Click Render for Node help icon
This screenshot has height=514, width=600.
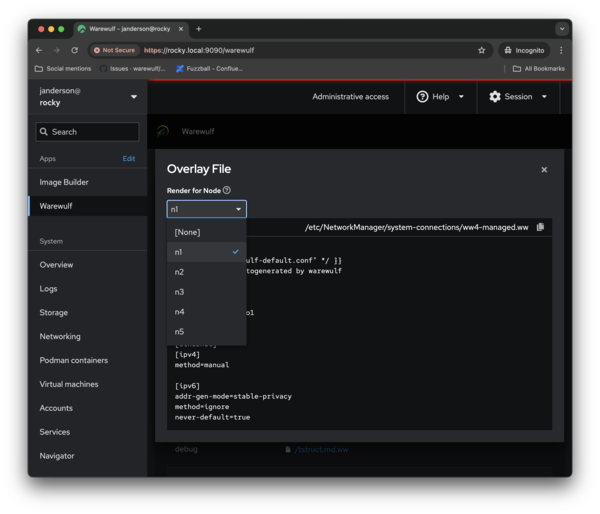(227, 190)
